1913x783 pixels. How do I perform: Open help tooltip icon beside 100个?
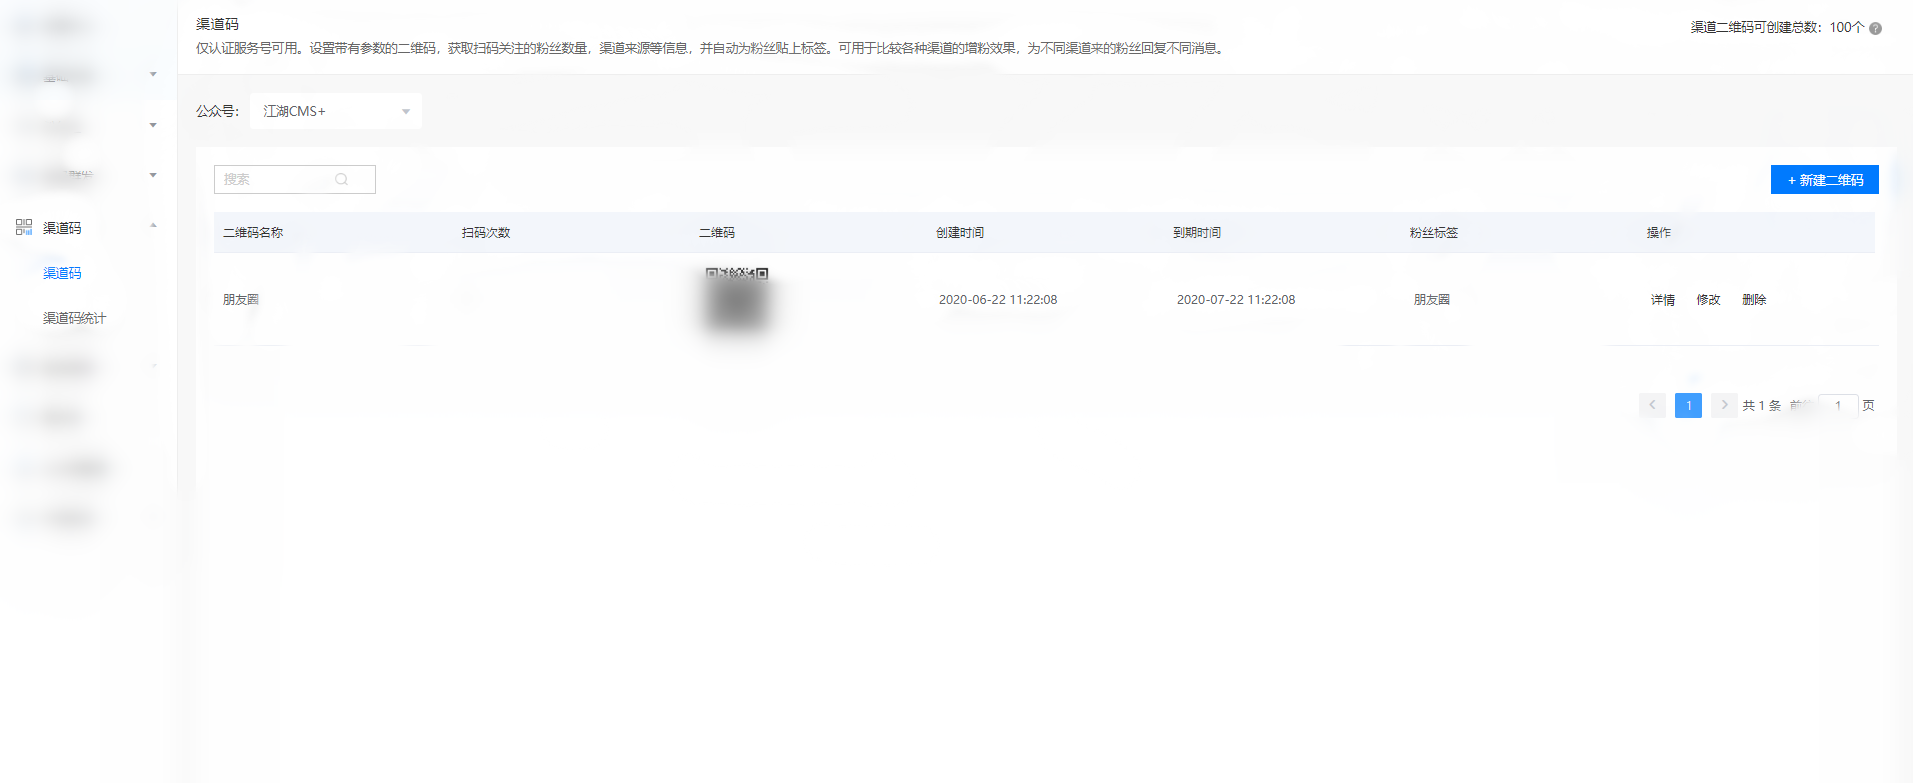coord(1875,28)
